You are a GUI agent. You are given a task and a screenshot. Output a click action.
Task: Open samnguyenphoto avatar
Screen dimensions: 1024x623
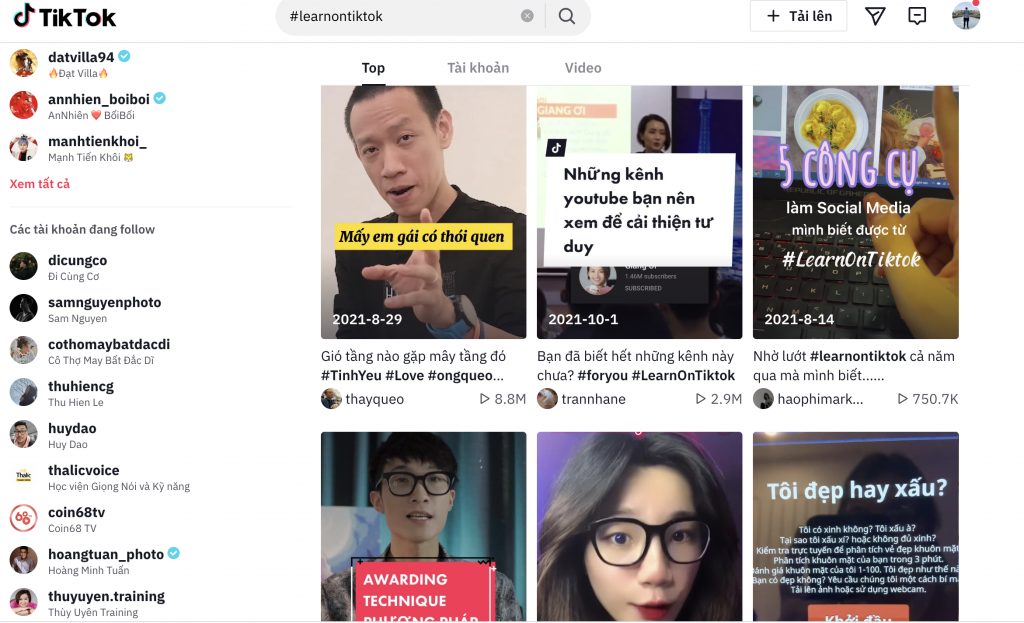[x=24, y=308]
